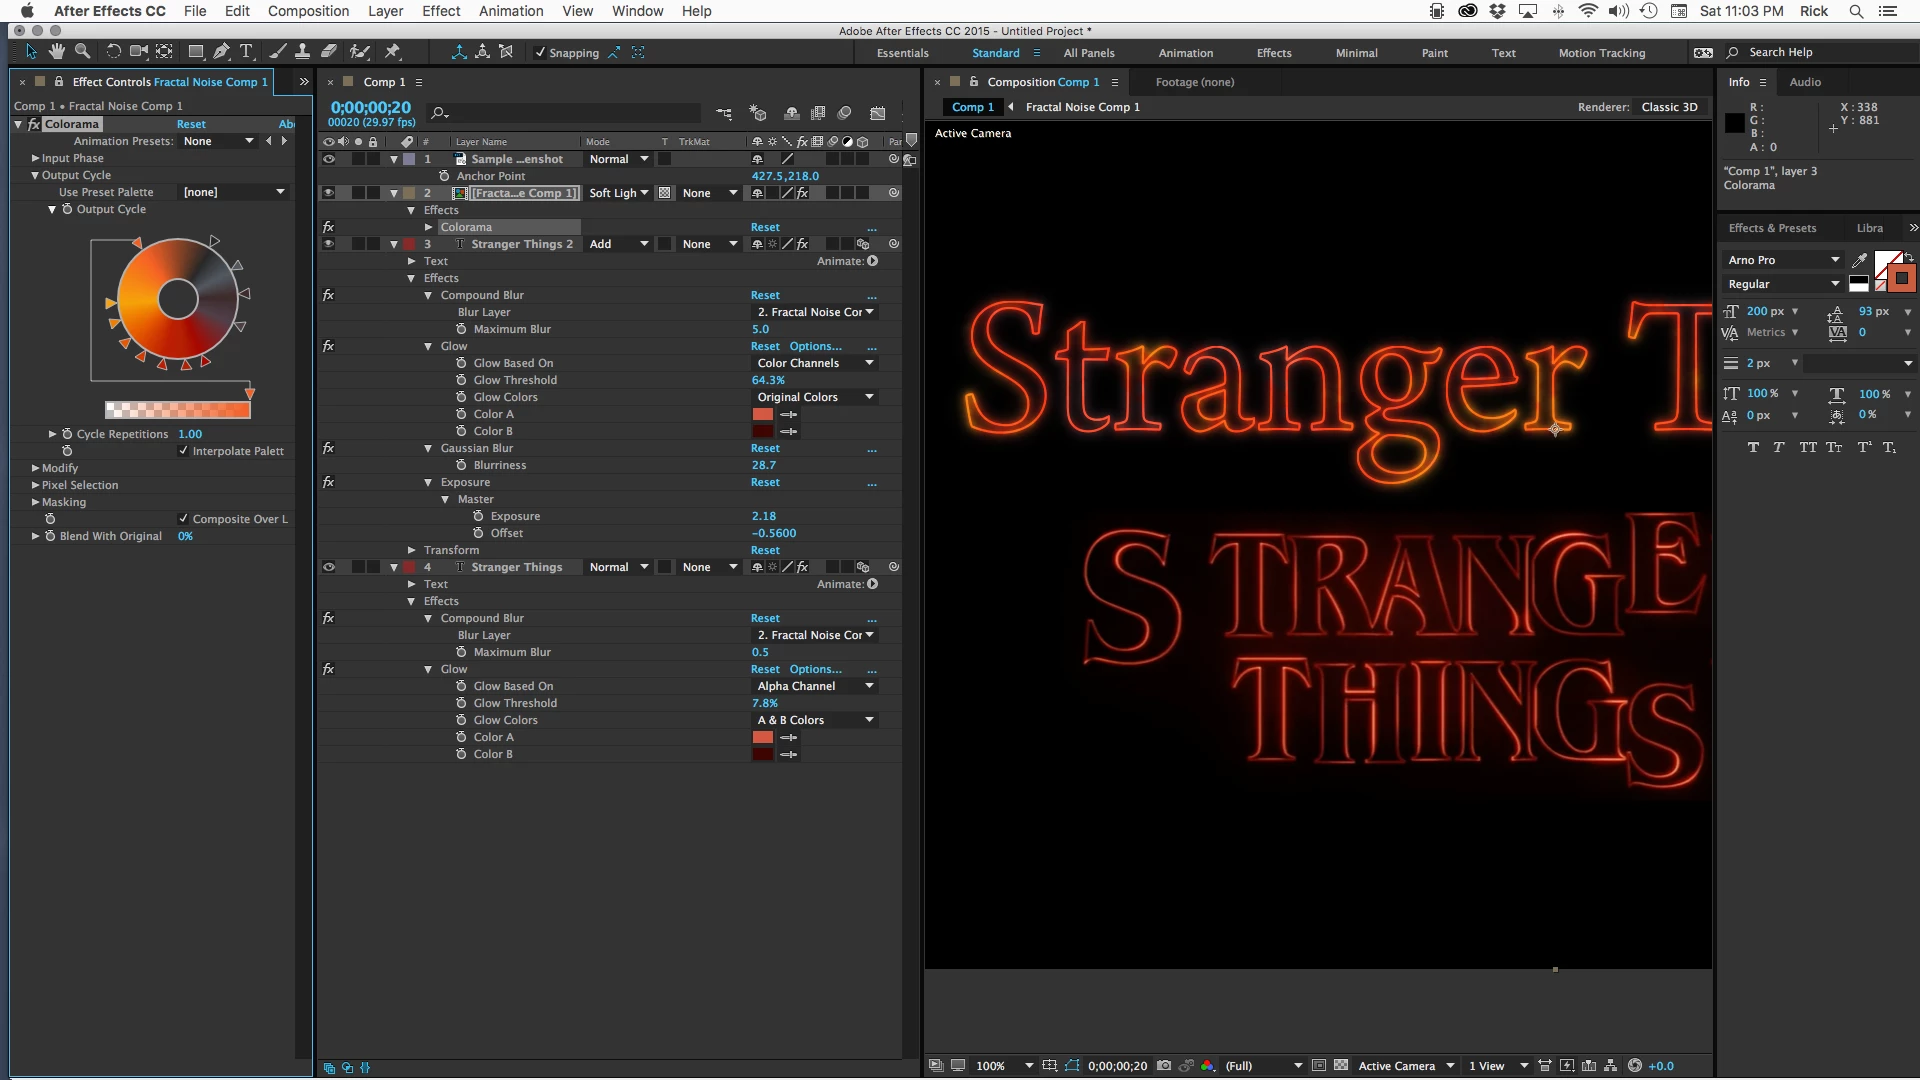The height and width of the screenshot is (1080, 1920).
Task: Select the Hand tool
Action: (x=57, y=52)
